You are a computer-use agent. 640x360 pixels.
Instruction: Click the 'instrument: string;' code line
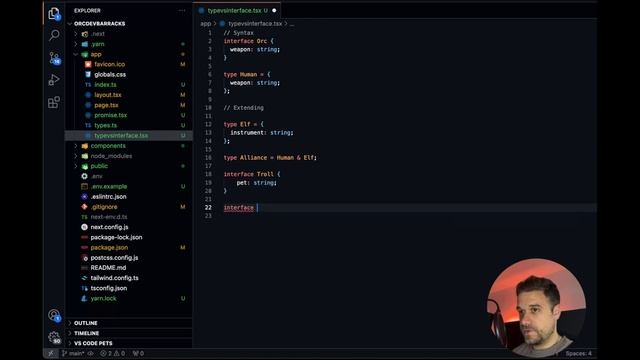262,133
